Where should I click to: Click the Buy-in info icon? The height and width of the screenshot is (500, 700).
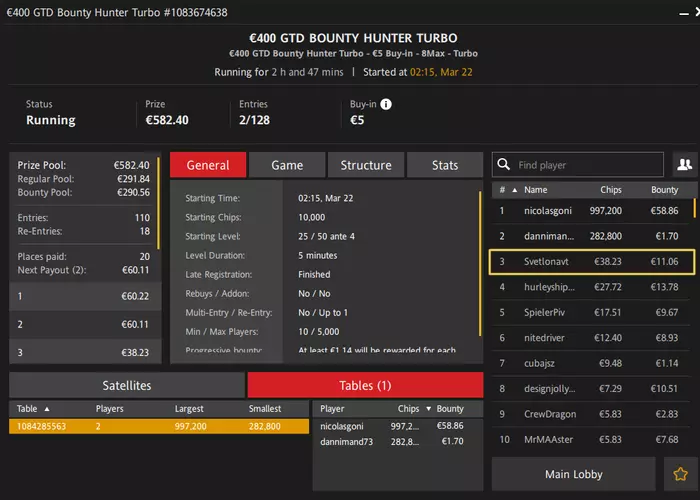point(386,104)
